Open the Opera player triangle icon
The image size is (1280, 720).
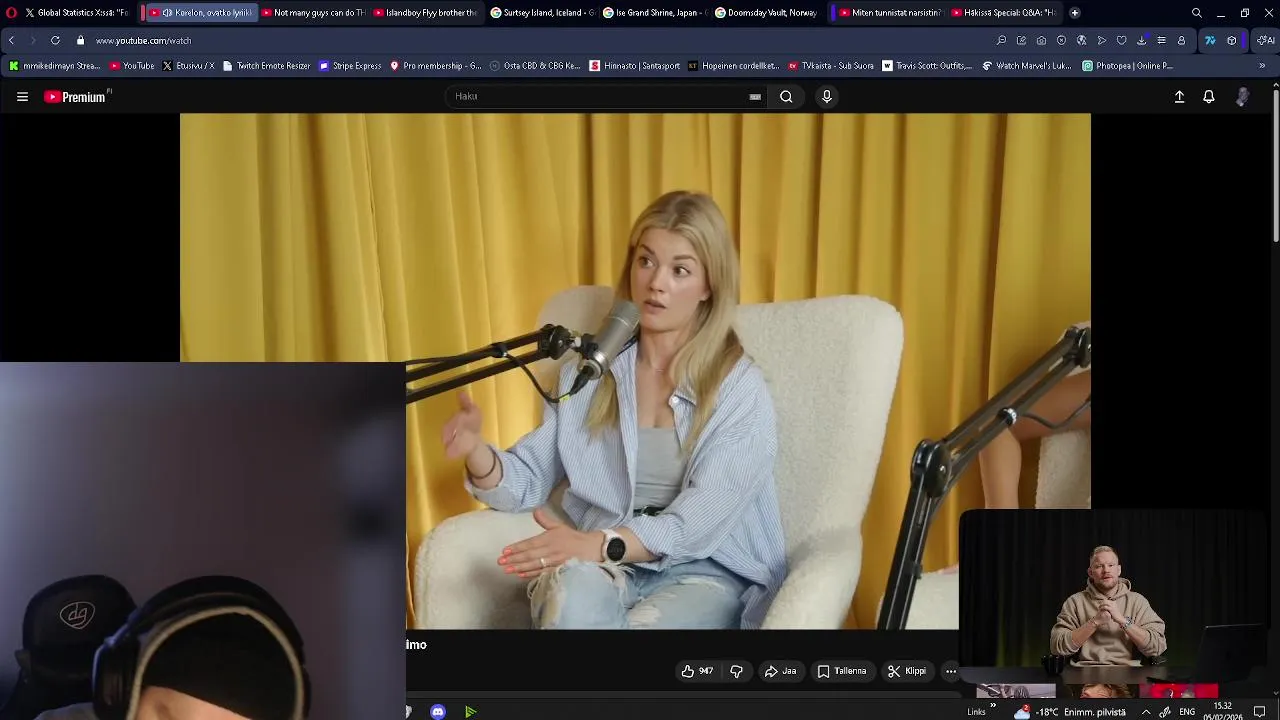pyautogui.click(x=1101, y=41)
